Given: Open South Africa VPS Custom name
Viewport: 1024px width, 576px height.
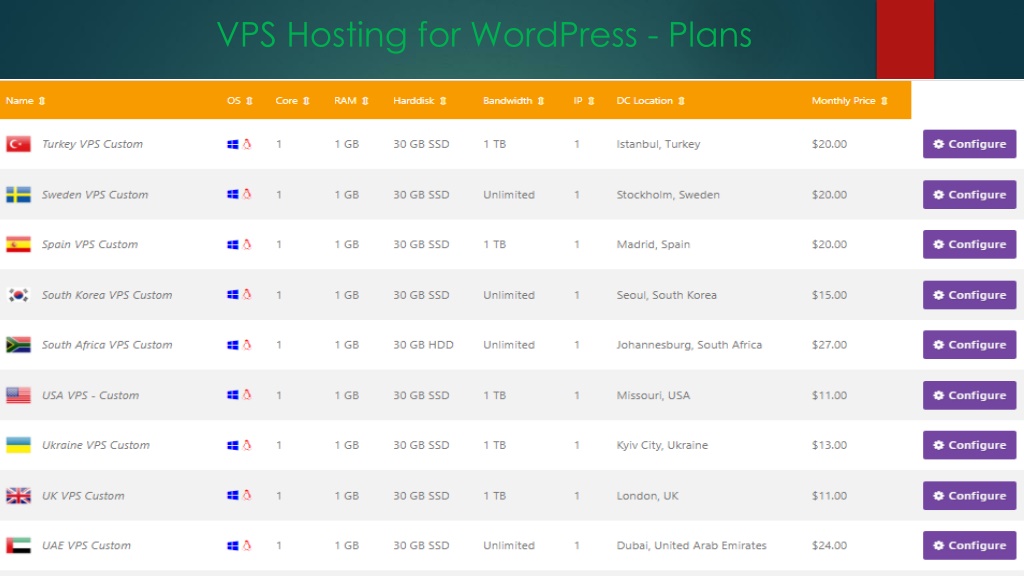Looking at the screenshot, I should [x=107, y=344].
